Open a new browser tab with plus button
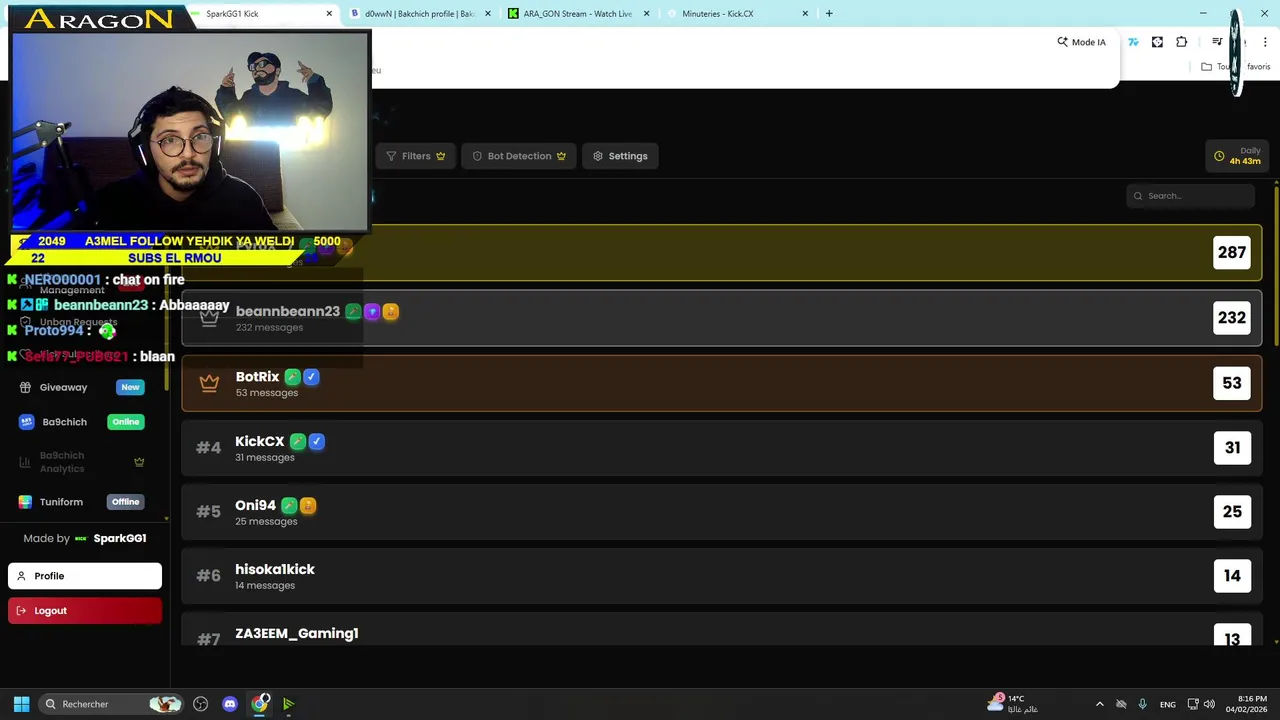 click(x=829, y=14)
